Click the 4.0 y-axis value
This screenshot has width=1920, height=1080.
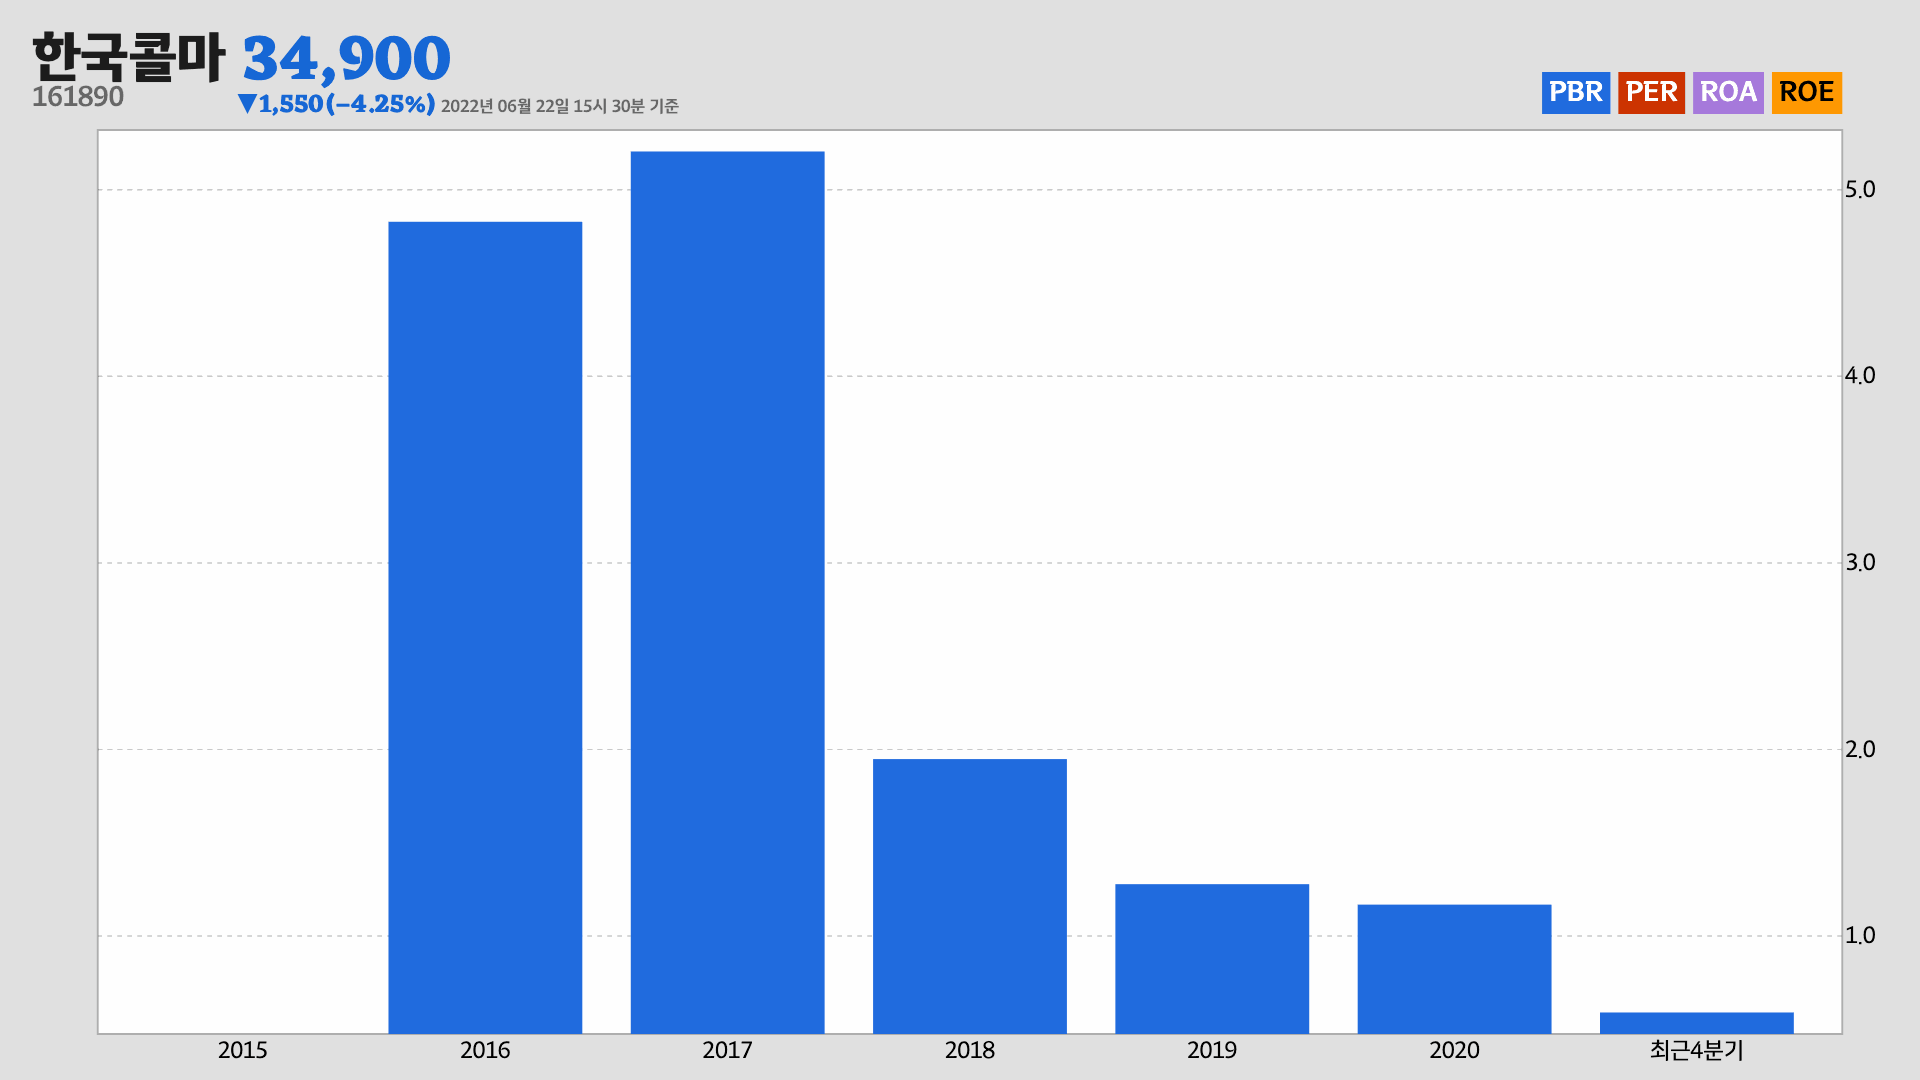(x=1860, y=375)
